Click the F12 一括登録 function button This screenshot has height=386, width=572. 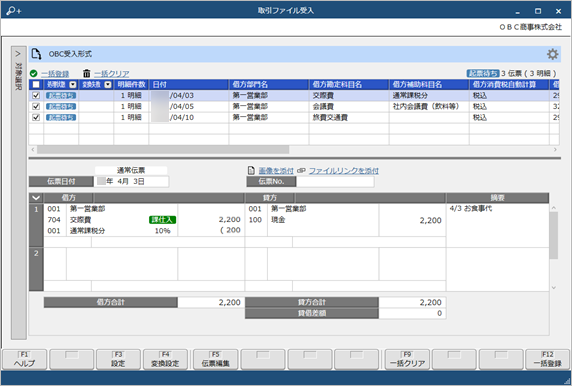[548, 359]
